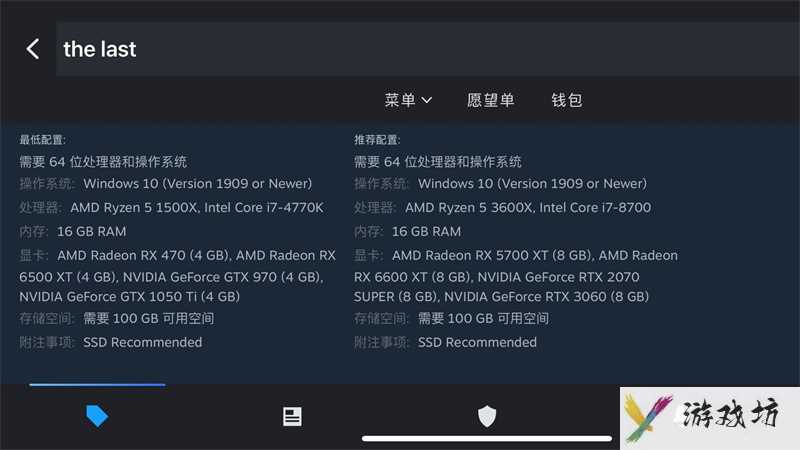Go back using the left arrow icon
This screenshot has width=800, height=450.
(33, 49)
